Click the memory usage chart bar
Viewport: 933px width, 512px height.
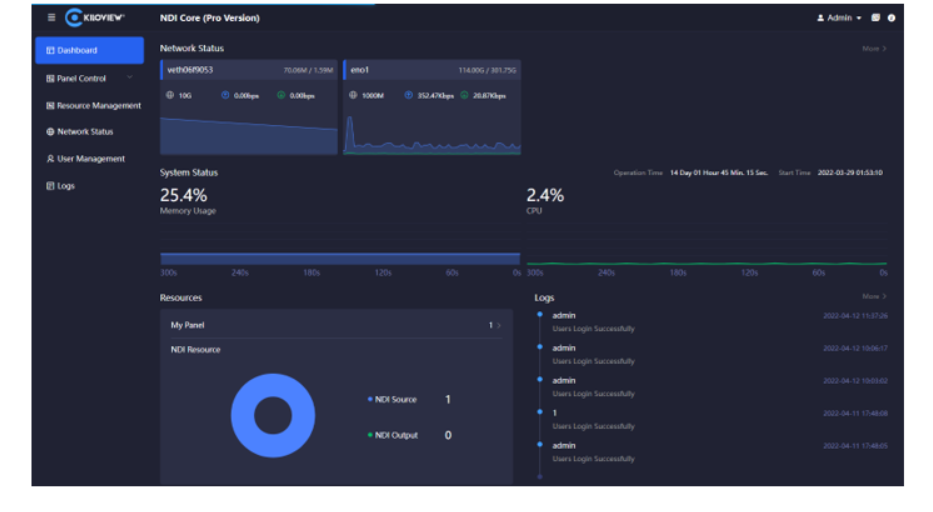point(340,258)
